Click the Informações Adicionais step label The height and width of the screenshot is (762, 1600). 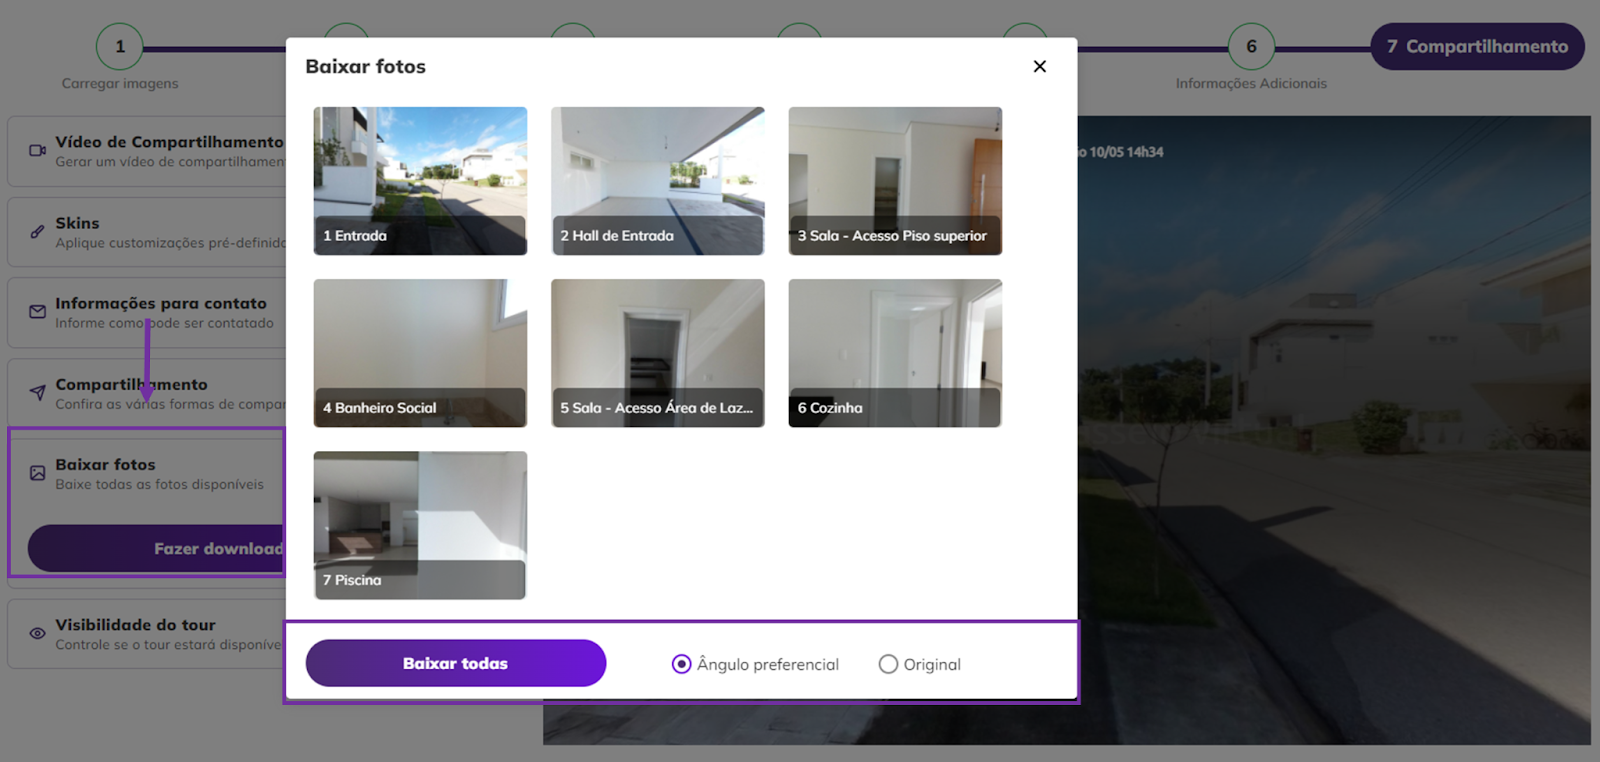(x=1251, y=83)
